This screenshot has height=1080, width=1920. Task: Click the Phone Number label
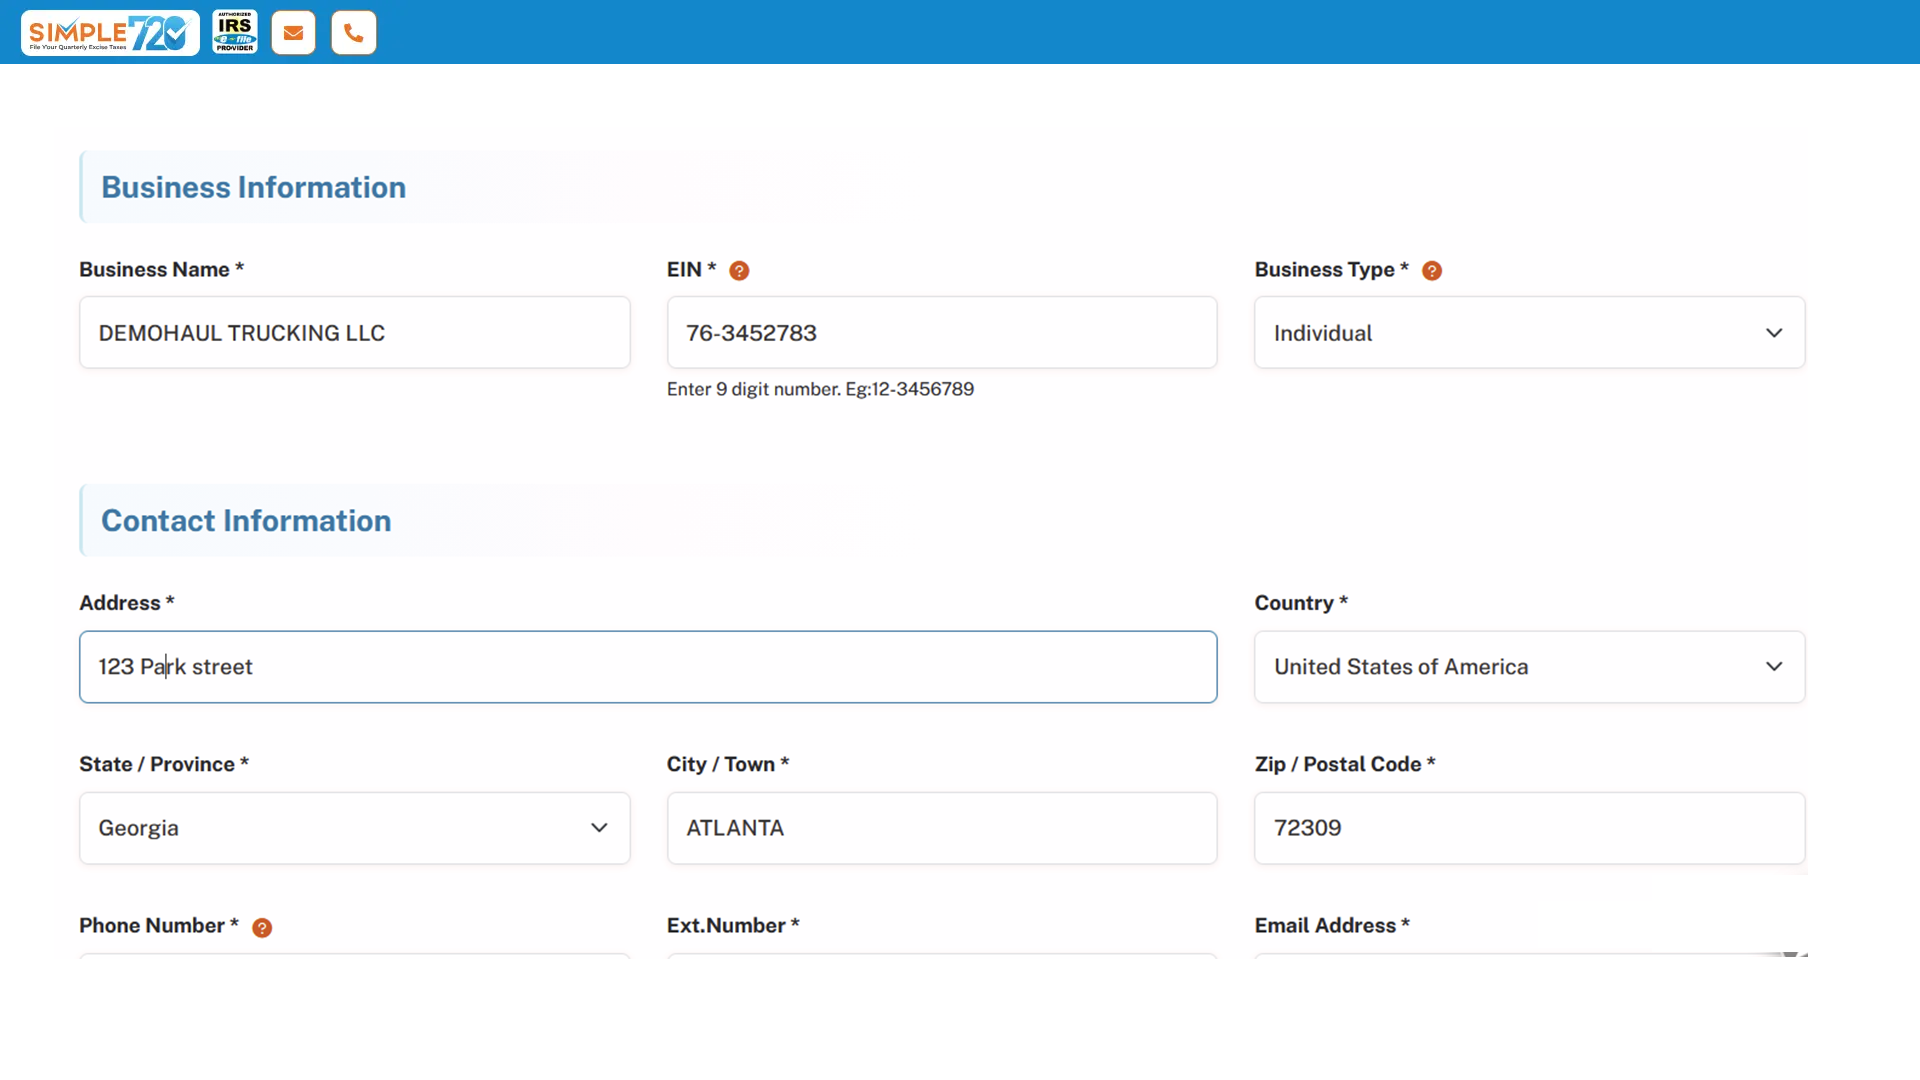(159, 925)
